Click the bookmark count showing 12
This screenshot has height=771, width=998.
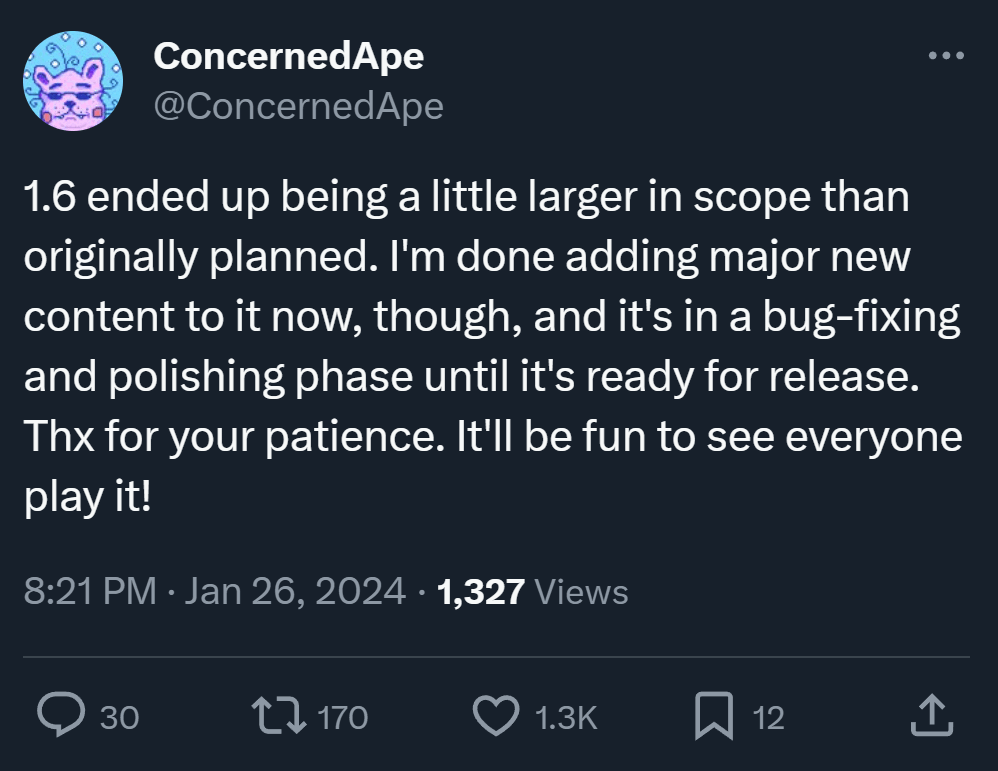pyautogui.click(x=768, y=717)
